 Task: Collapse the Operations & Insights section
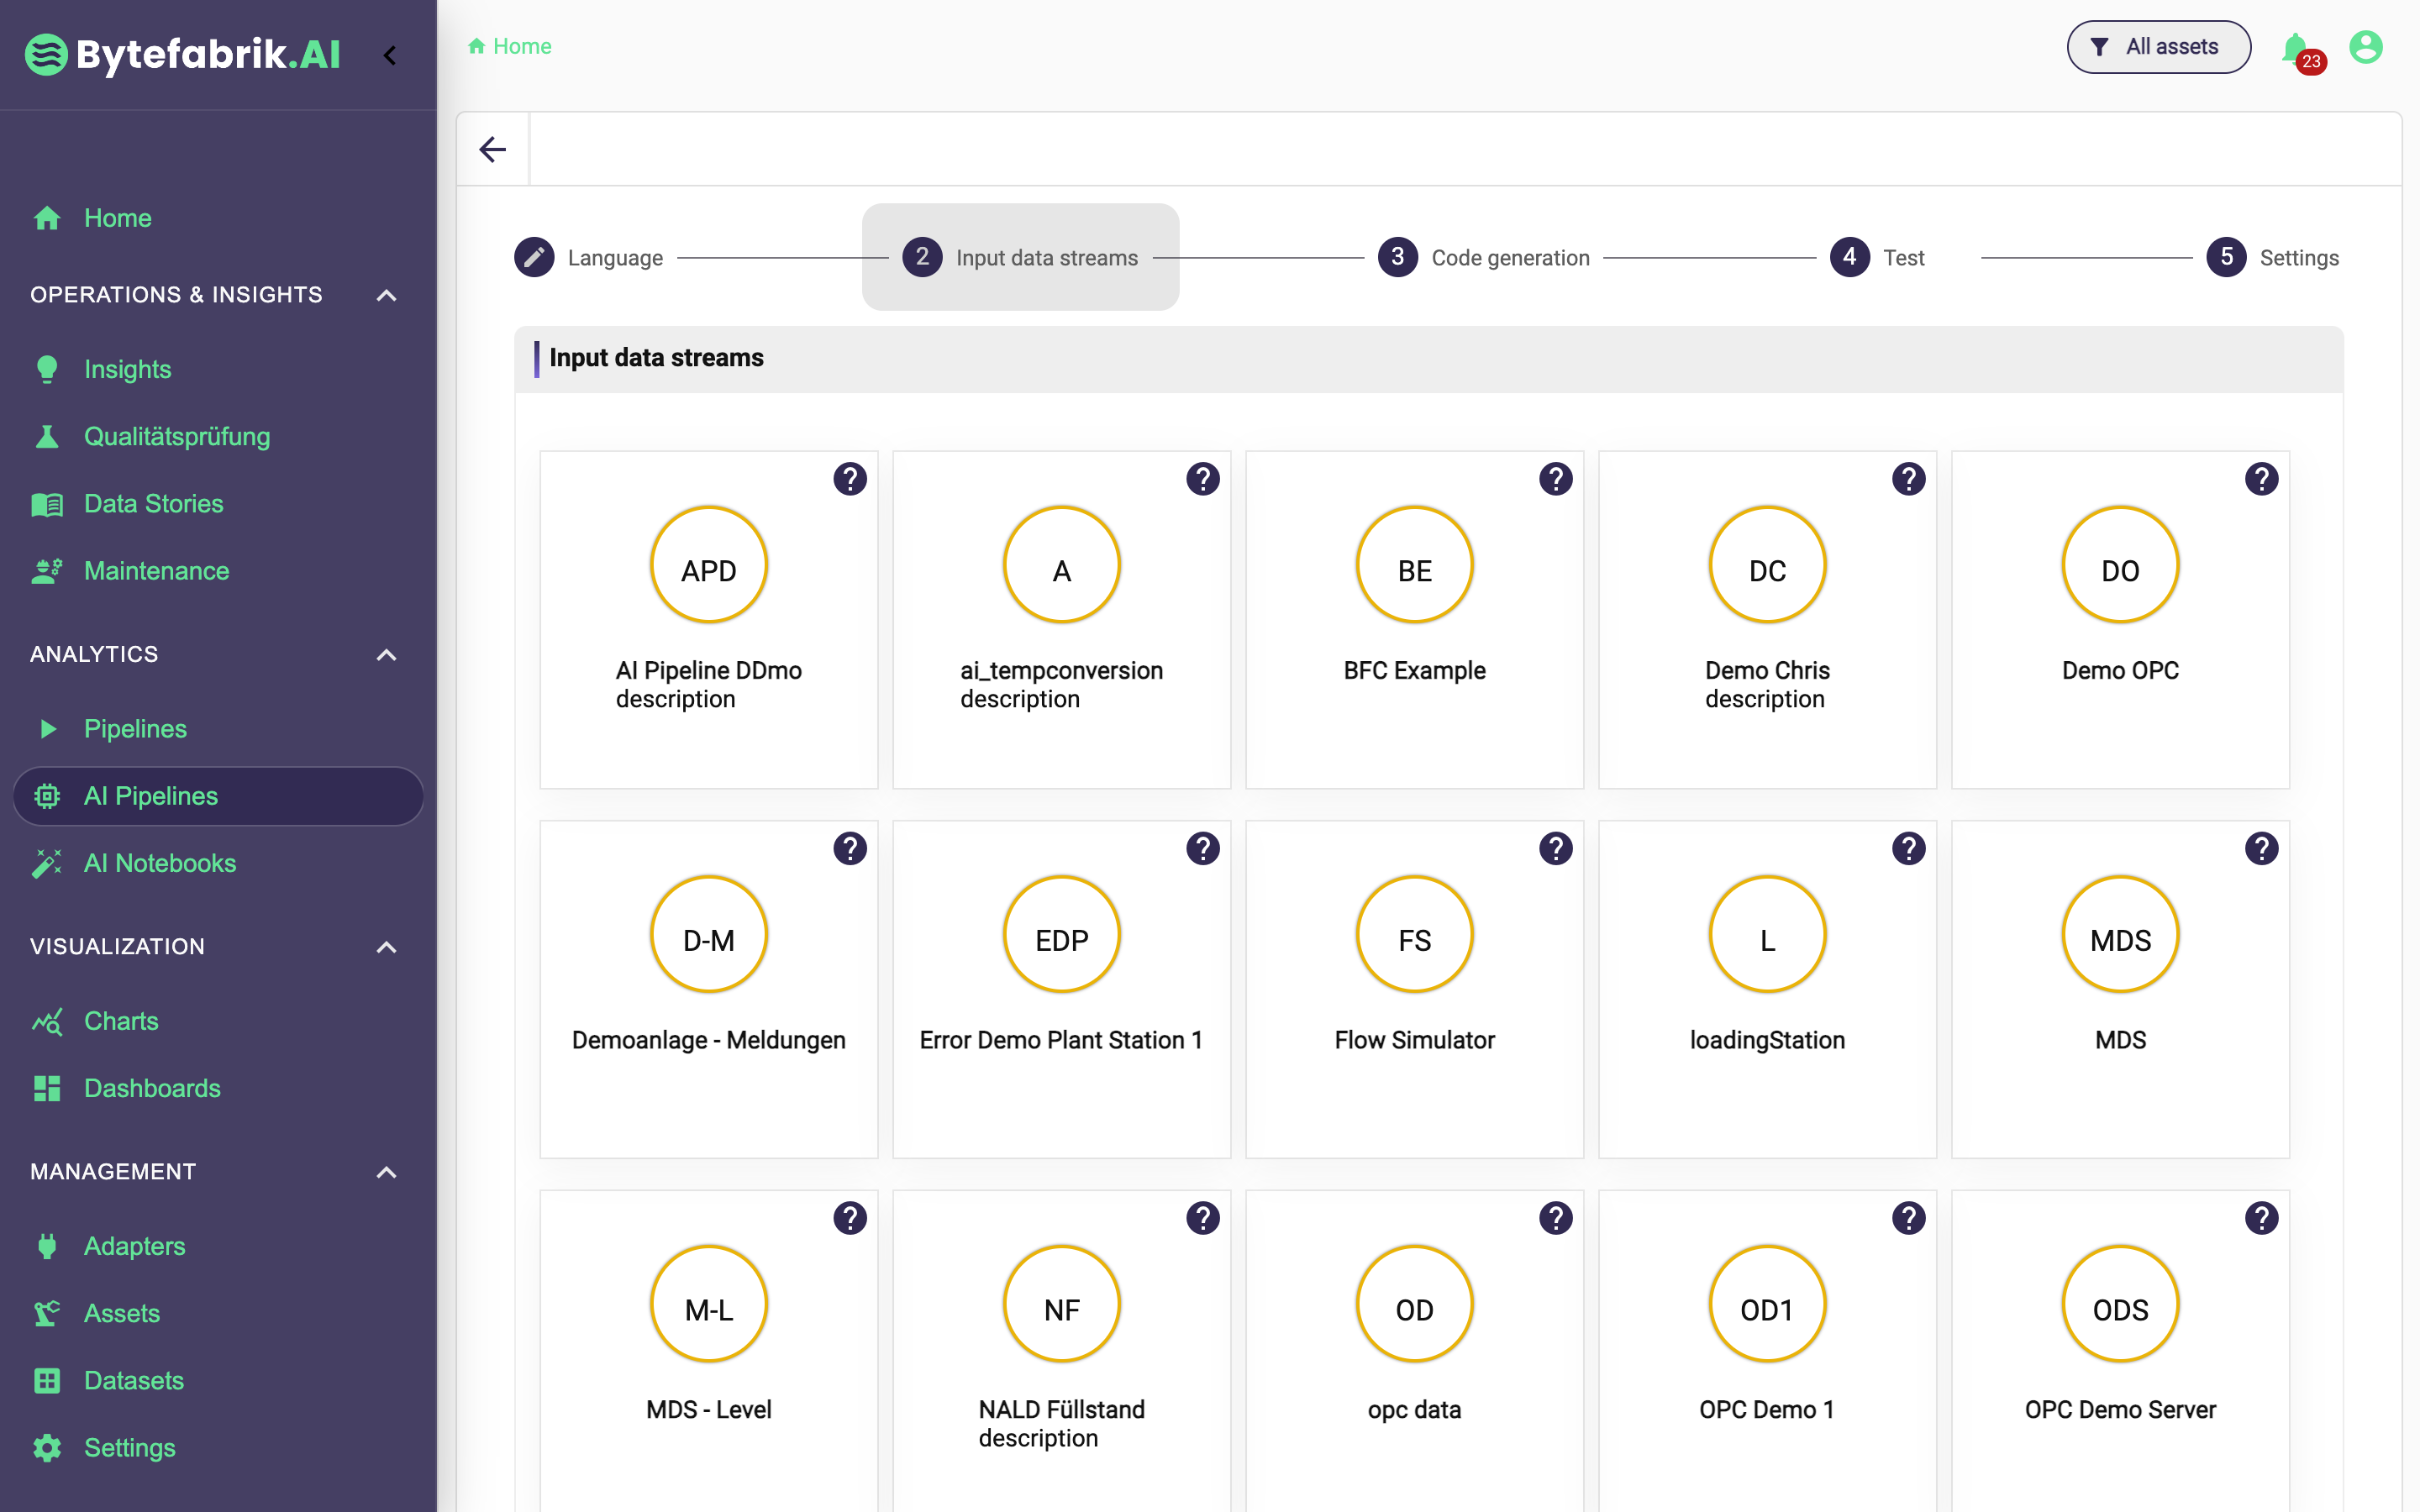386,295
